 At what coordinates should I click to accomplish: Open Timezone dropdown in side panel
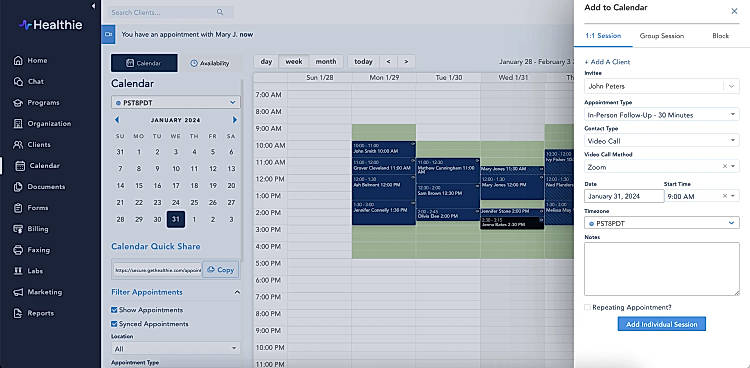662,223
